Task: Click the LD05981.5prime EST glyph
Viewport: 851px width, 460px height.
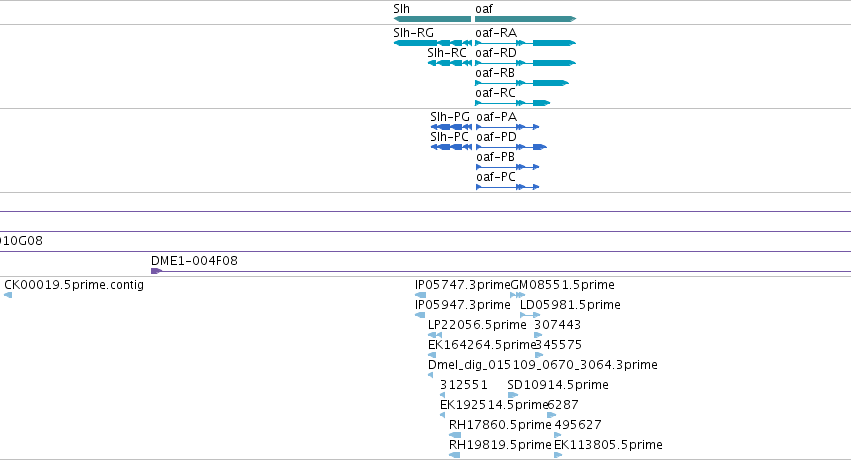Action: click(530, 315)
